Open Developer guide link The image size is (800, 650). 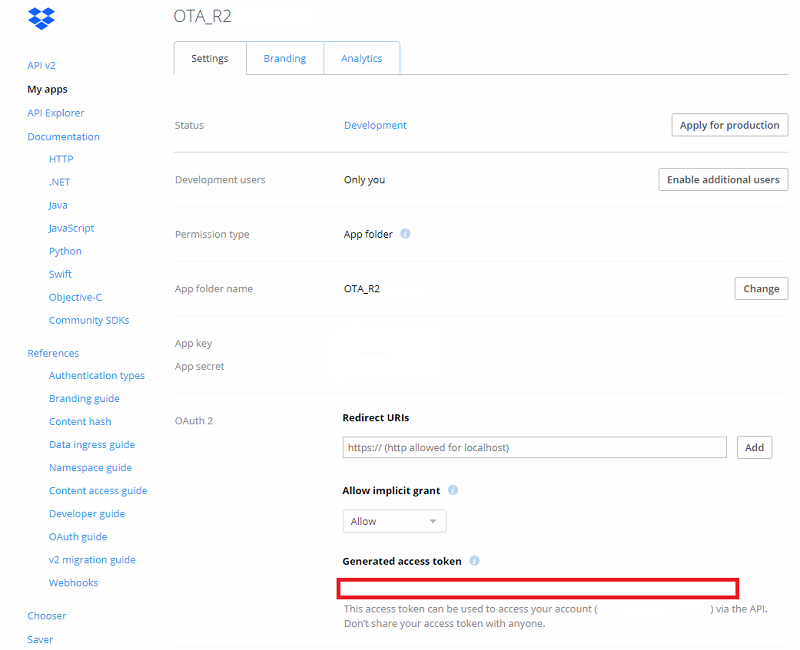coord(87,513)
